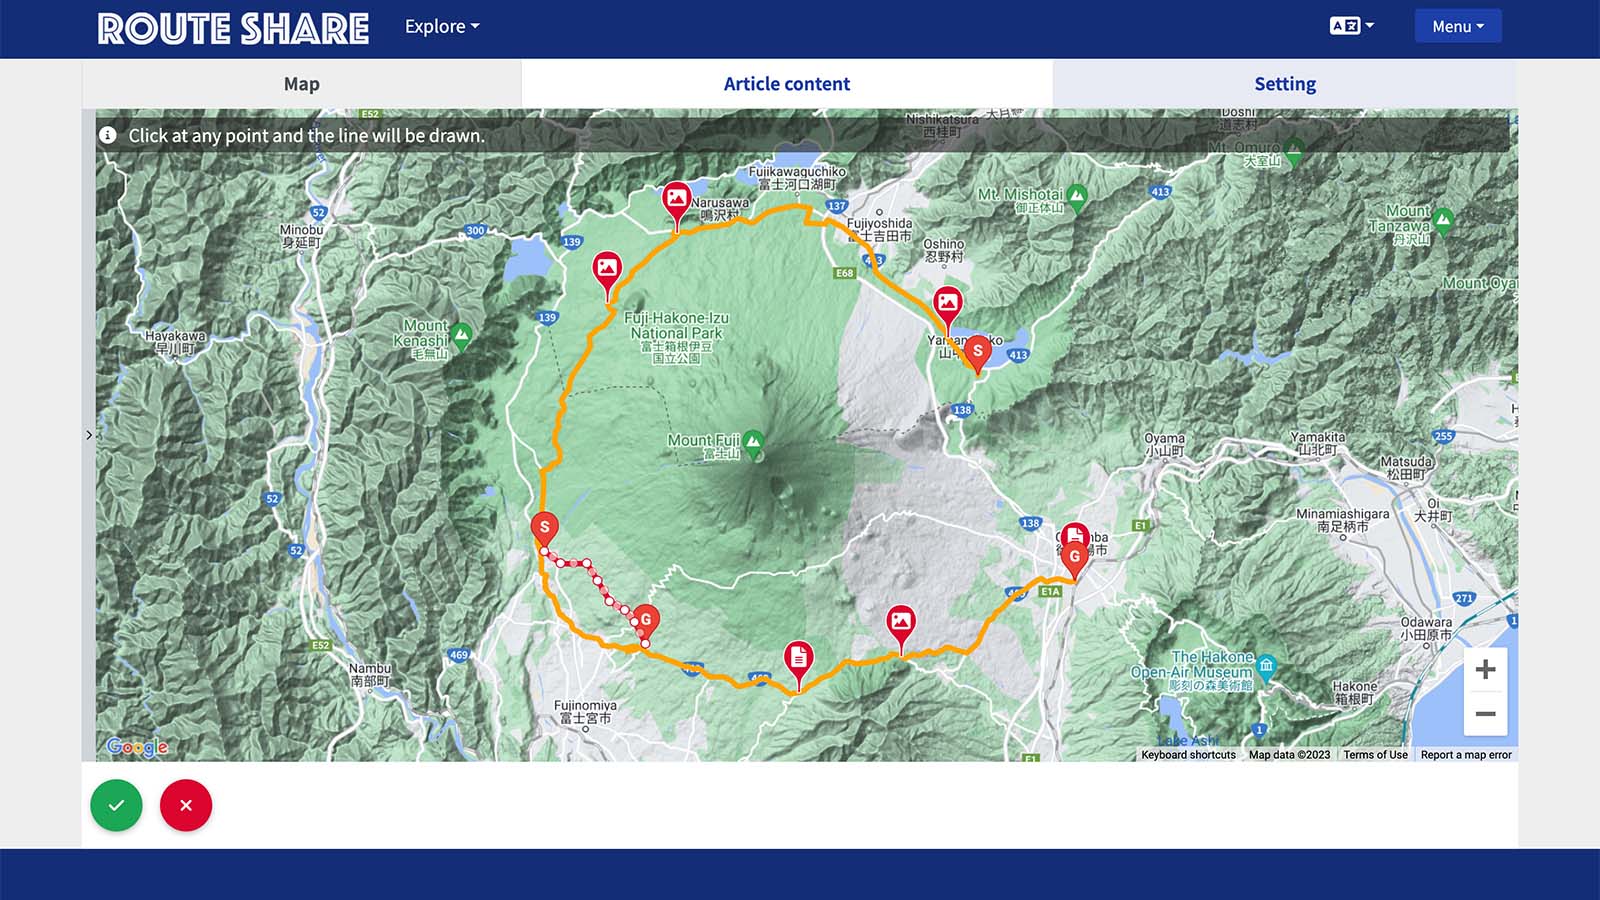Click Report a map error
Viewport: 1600px width, 900px height.
pyautogui.click(x=1466, y=755)
